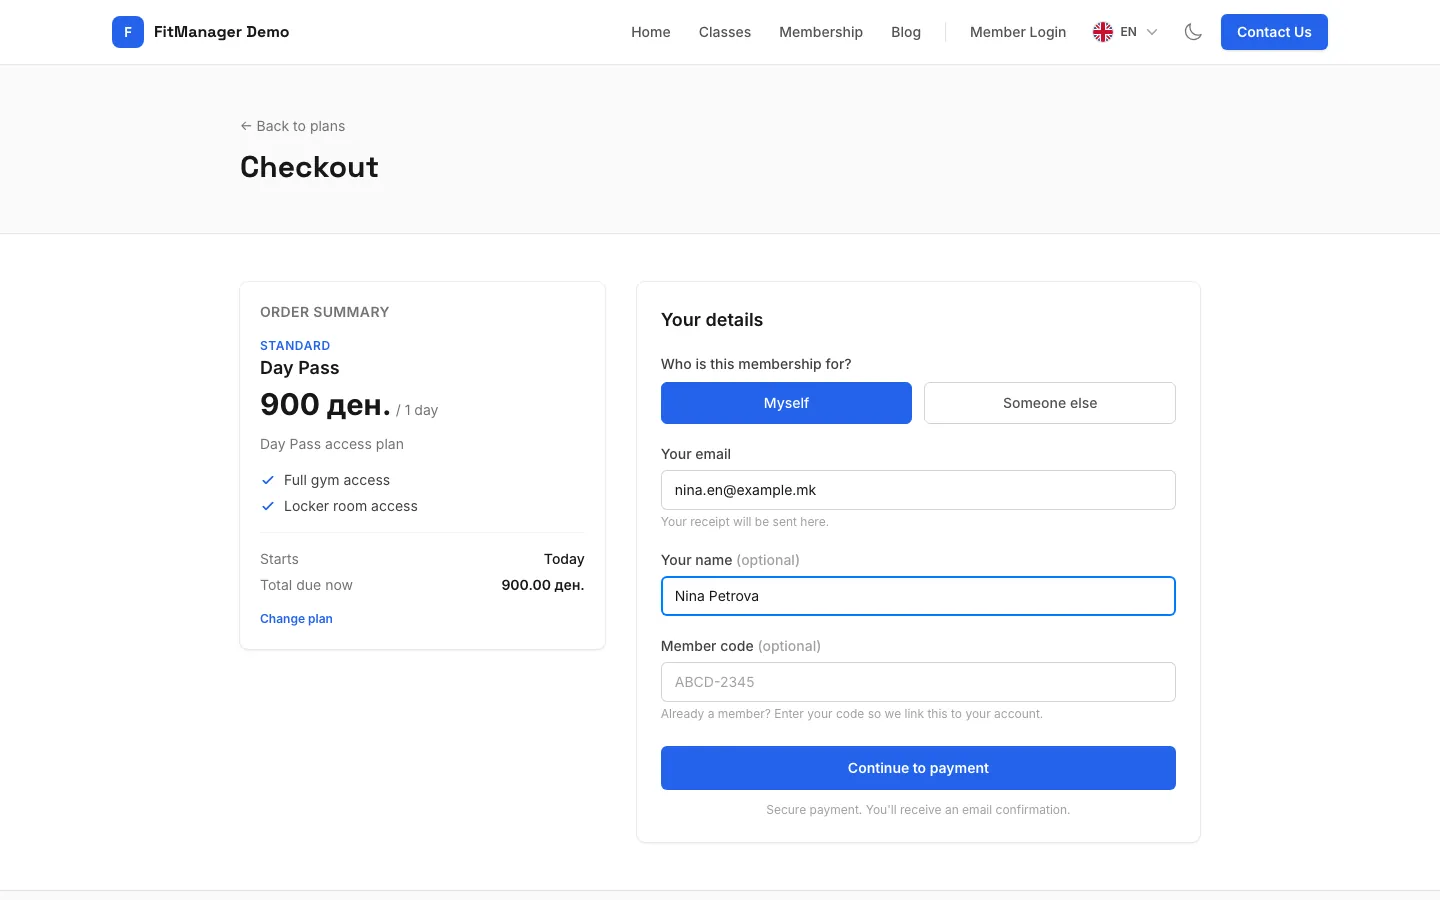The width and height of the screenshot is (1440, 900).
Task: Focus the Your name input field
Action: (x=918, y=596)
